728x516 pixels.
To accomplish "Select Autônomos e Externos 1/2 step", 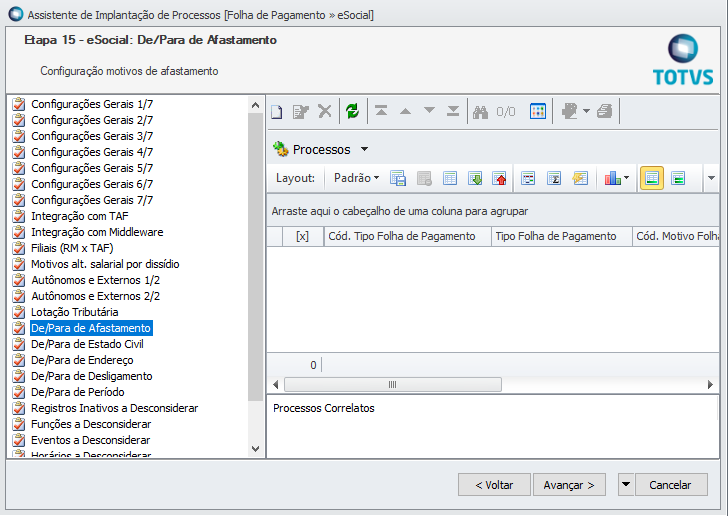I will [95, 280].
